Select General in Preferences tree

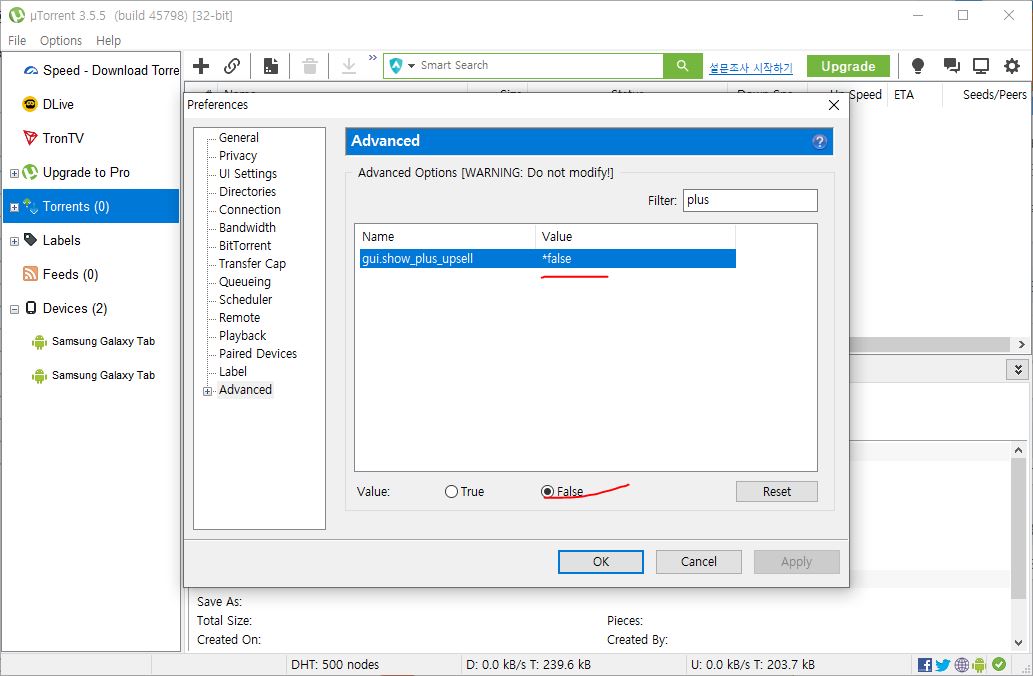pos(238,138)
